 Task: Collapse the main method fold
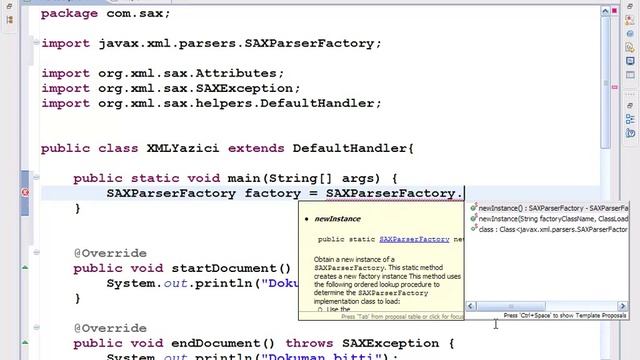tap(36, 177)
